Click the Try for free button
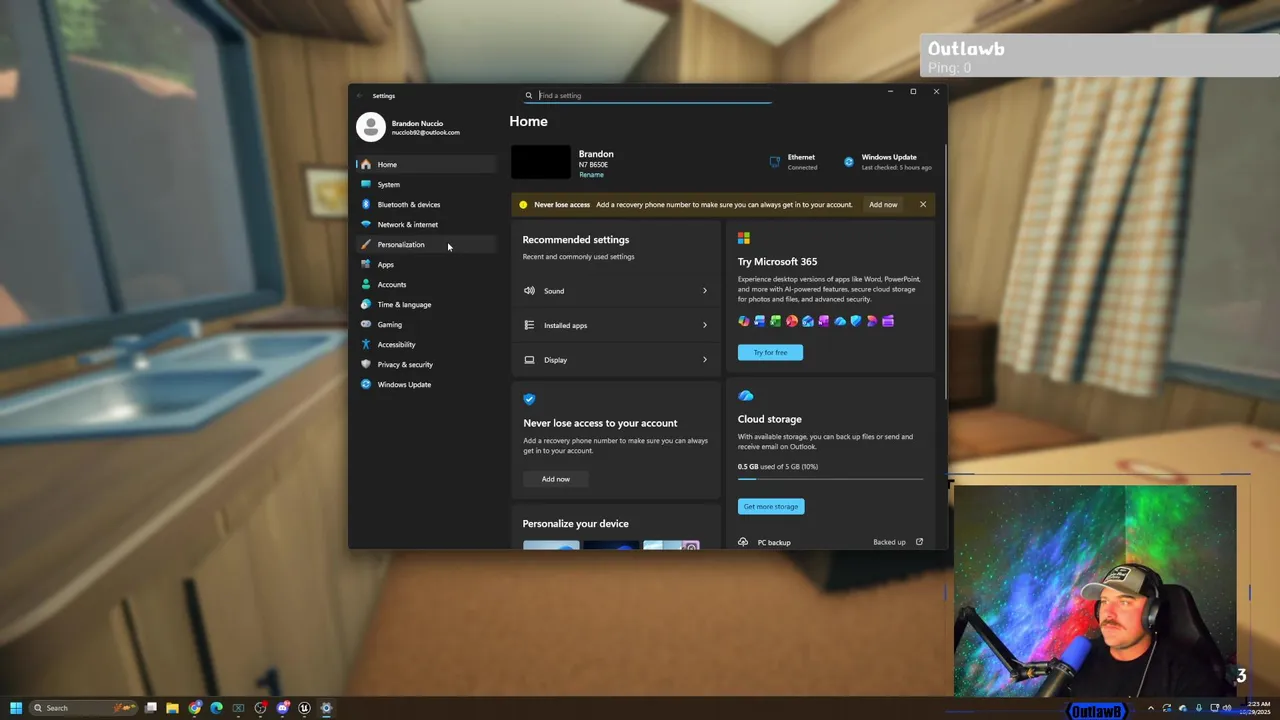This screenshot has width=1280, height=720. click(770, 352)
